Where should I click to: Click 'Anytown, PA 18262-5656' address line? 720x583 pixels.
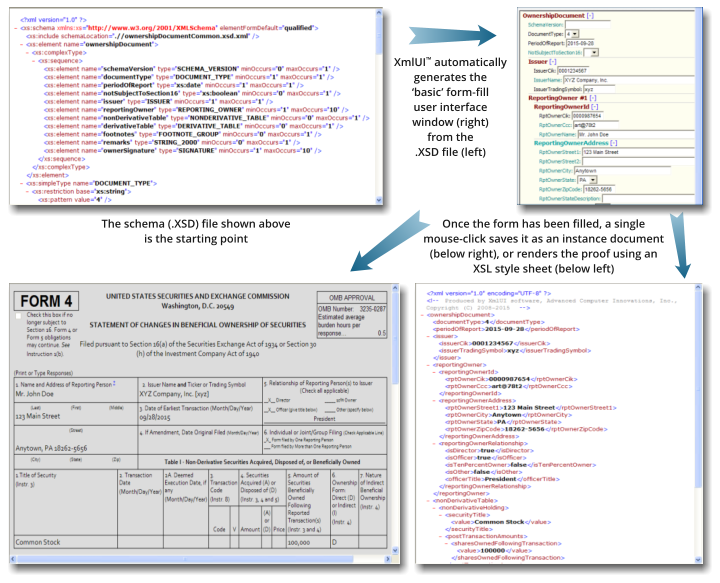51,448
